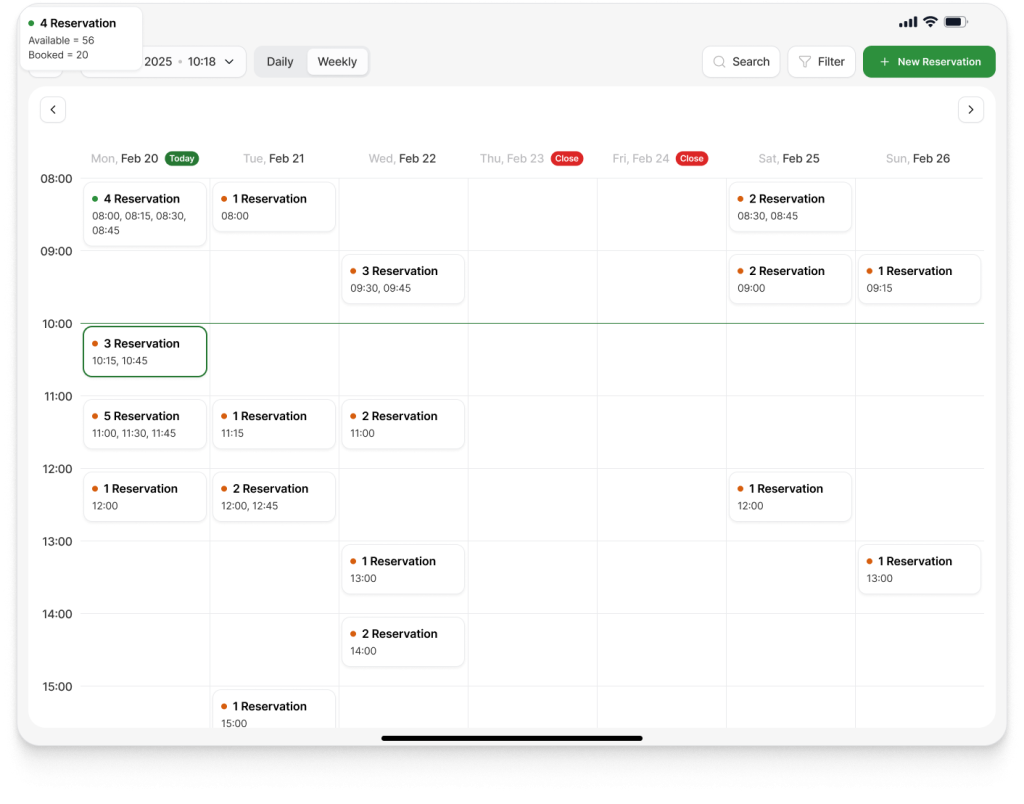Click the magnifier icon in Search
Screen dimensions: 1024x804
pyautogui.click(x=719, y=62)
